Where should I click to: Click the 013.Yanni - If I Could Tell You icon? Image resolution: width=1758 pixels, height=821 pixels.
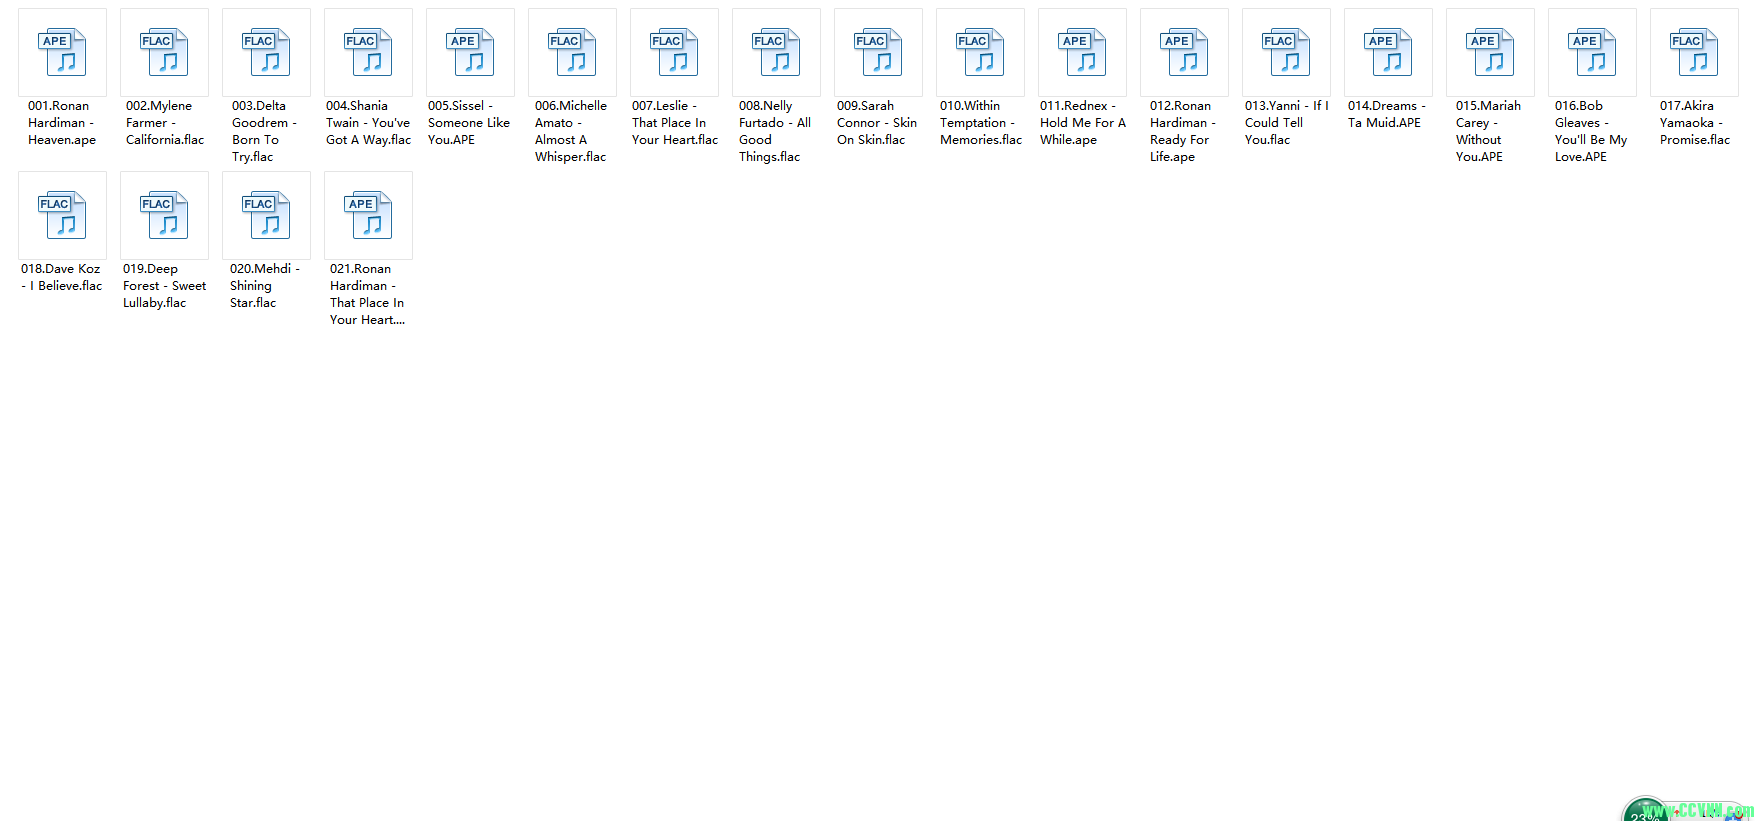coord(1286,52)
